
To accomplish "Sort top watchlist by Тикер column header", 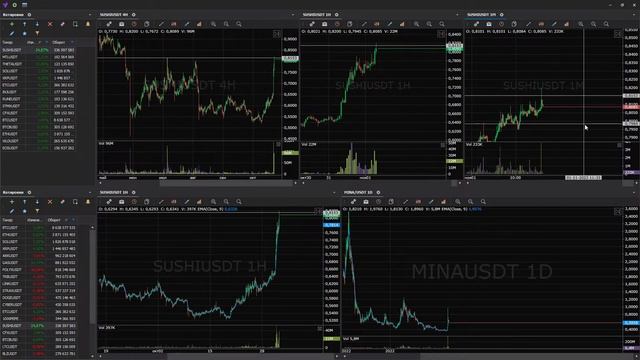I will coord(7,42).
